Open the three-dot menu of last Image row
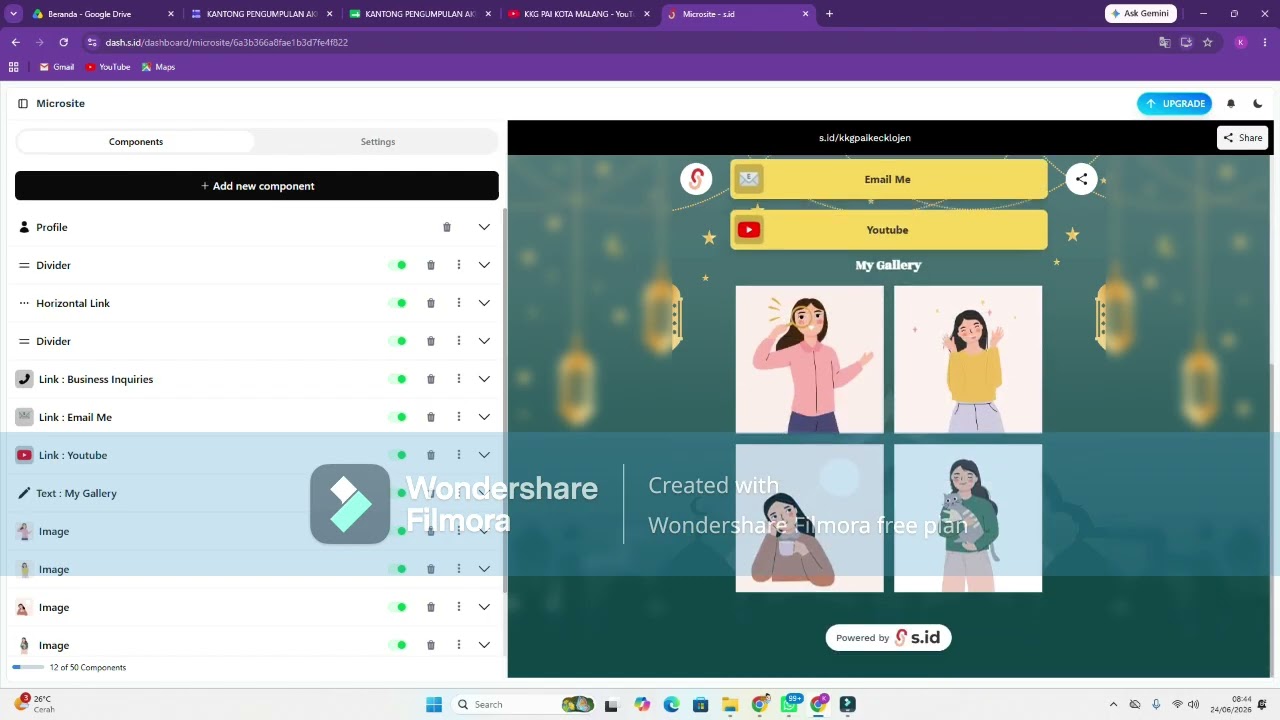This screenshot has width=1280, height=720. click(459, 645)
